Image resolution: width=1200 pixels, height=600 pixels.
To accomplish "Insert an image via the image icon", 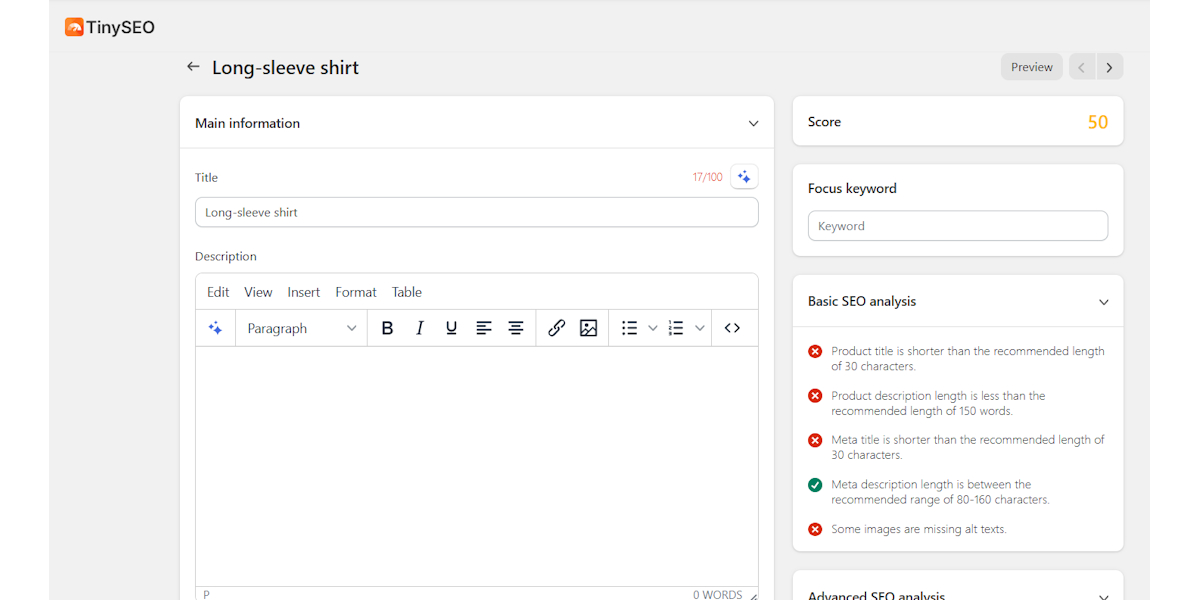I will click(x=588, y=327).
